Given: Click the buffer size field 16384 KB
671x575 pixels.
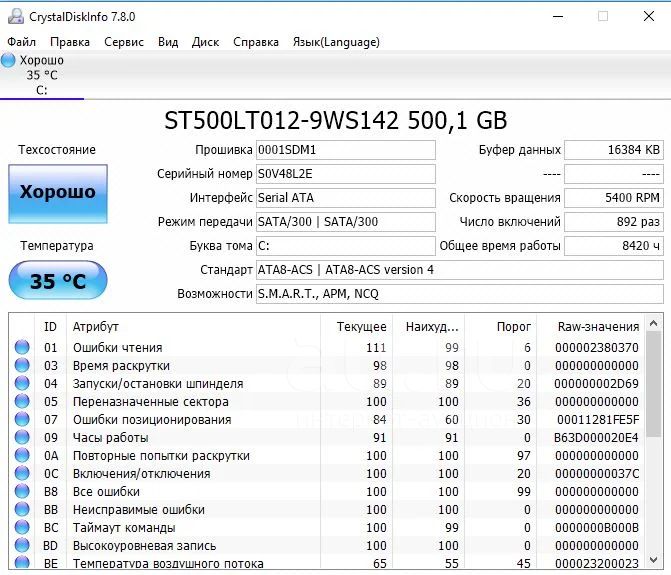Looking at the screenshot, I should click(614, 150).
